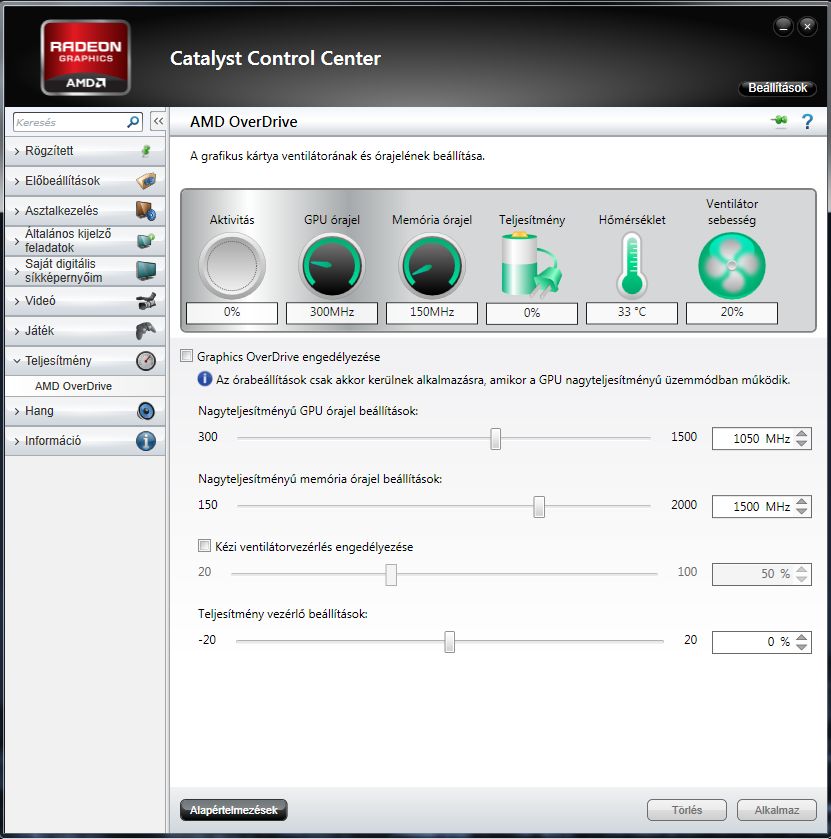
Task: Click the Videó camera icon
Action: click(x=146, y=301)
